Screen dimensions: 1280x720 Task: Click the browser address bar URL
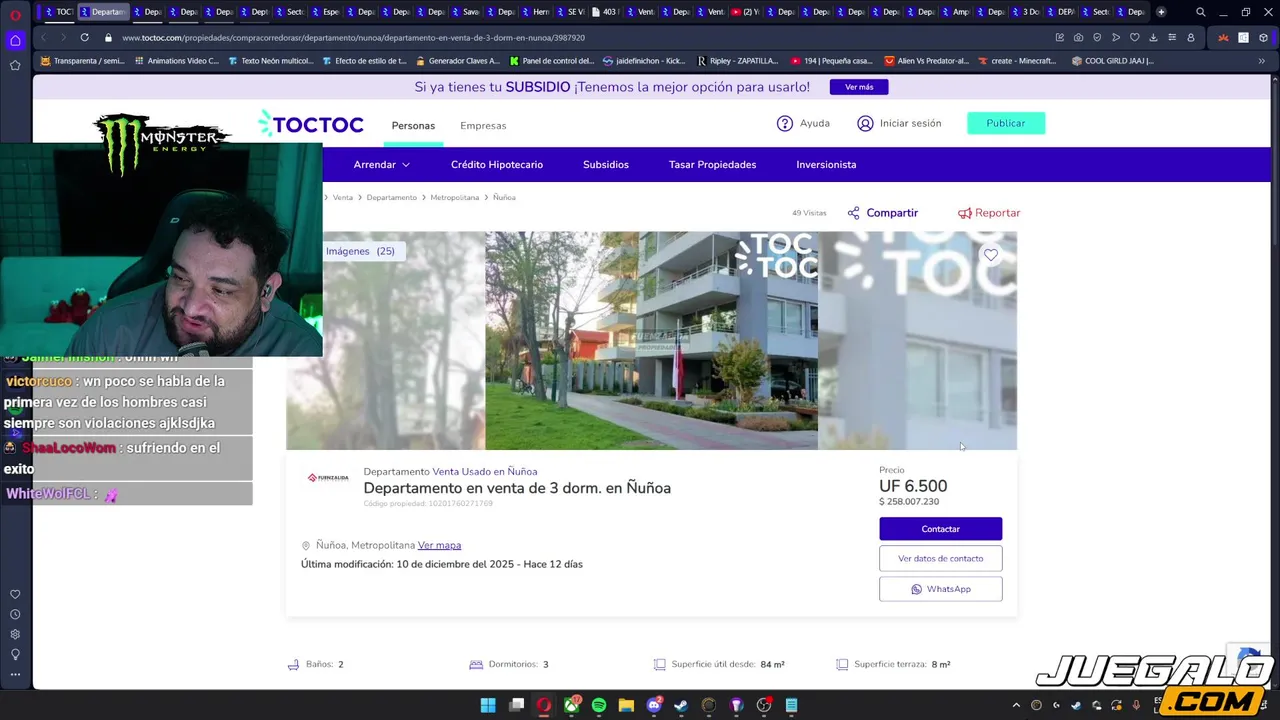pyautogui.click(x=354, y=38)
